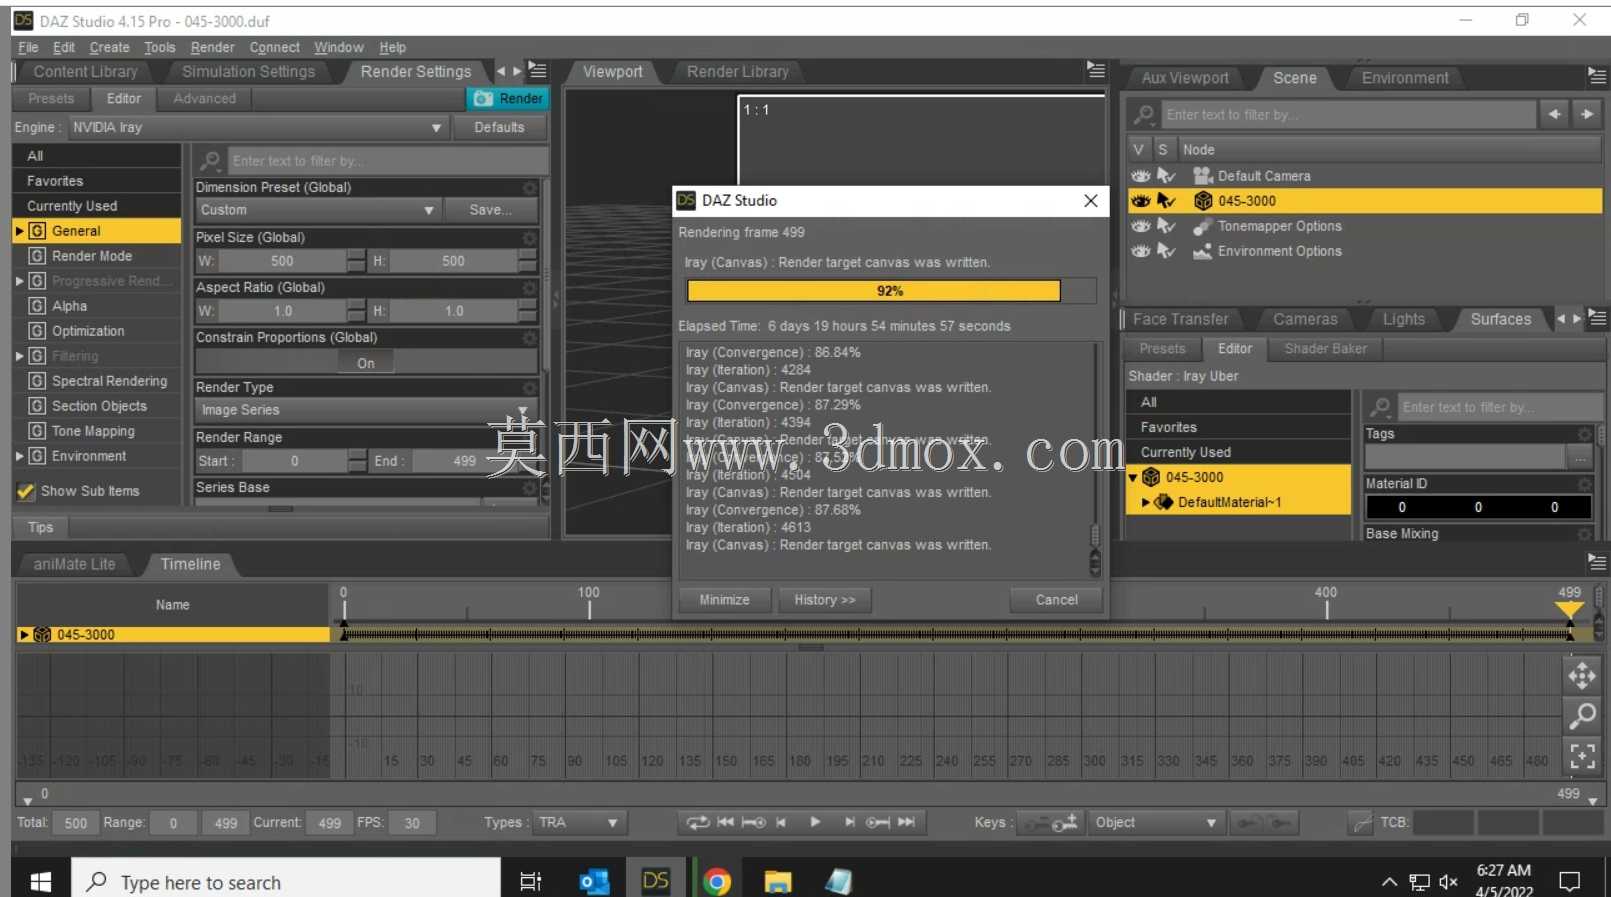Expand DefaultMaterial~1 in the Surfaces pane

(1146, 502)
